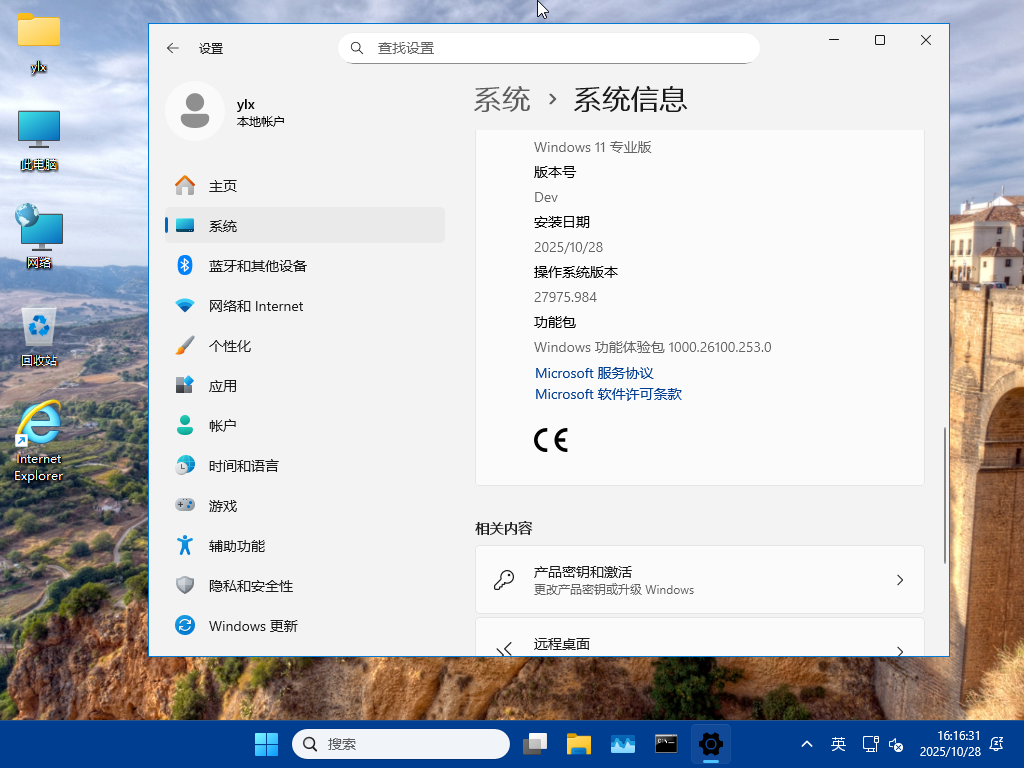Viewport: 1024px width, 768px height.
Task: Open Accounts settings page
Action: [x=222, y=426]
